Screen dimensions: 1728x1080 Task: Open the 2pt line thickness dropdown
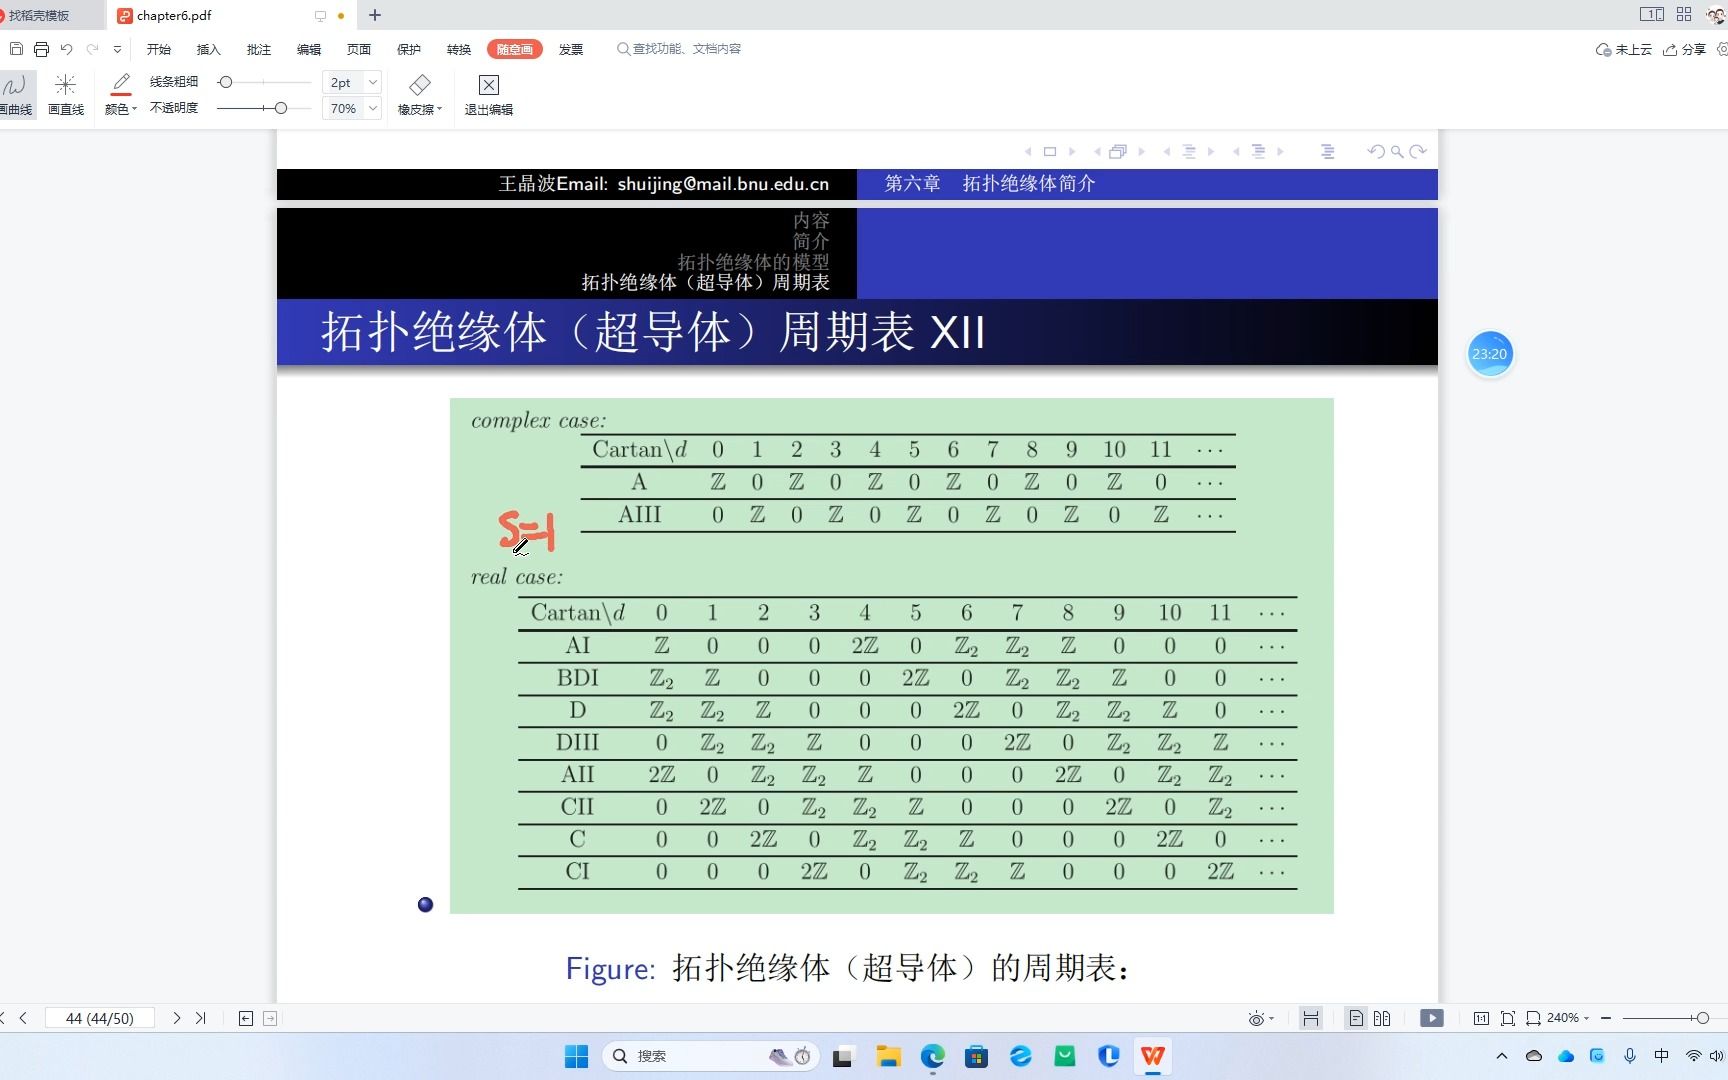click(x=369, y=82)
